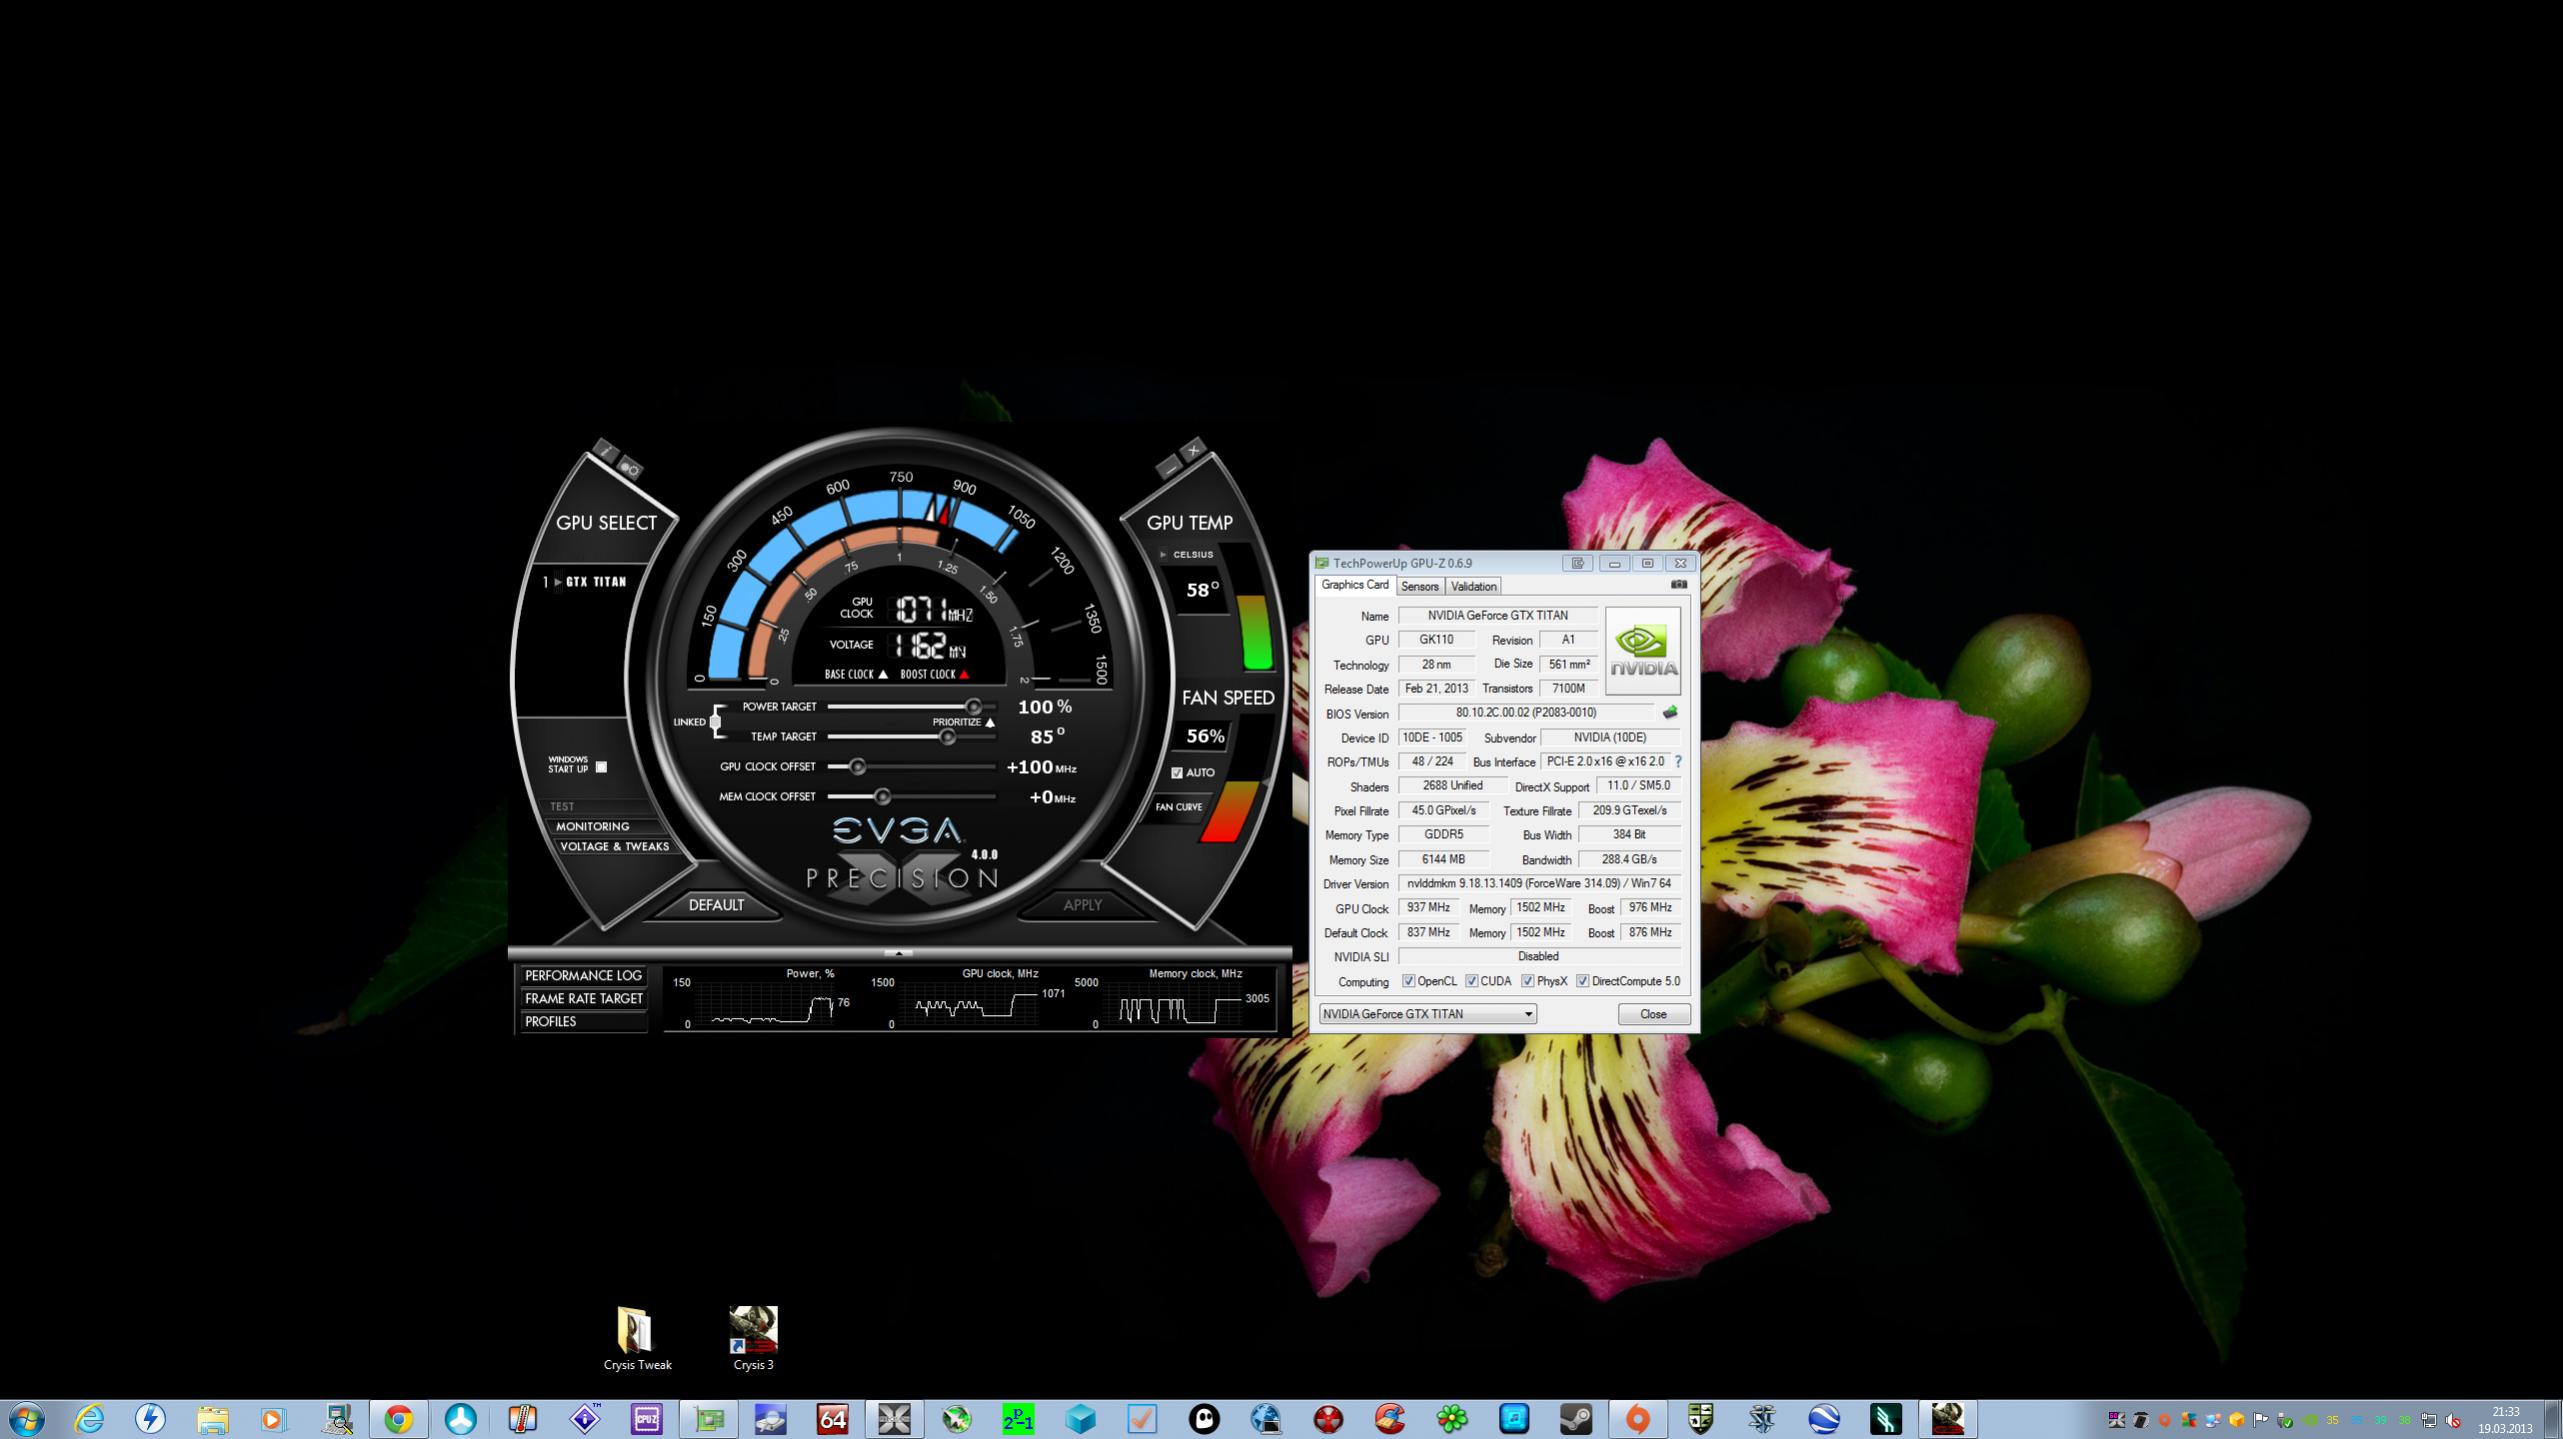Viewport: 2563px width, 1439px height.
Task: Toggle the fan speed AUTO checkbox
Action: [1177, 773]
